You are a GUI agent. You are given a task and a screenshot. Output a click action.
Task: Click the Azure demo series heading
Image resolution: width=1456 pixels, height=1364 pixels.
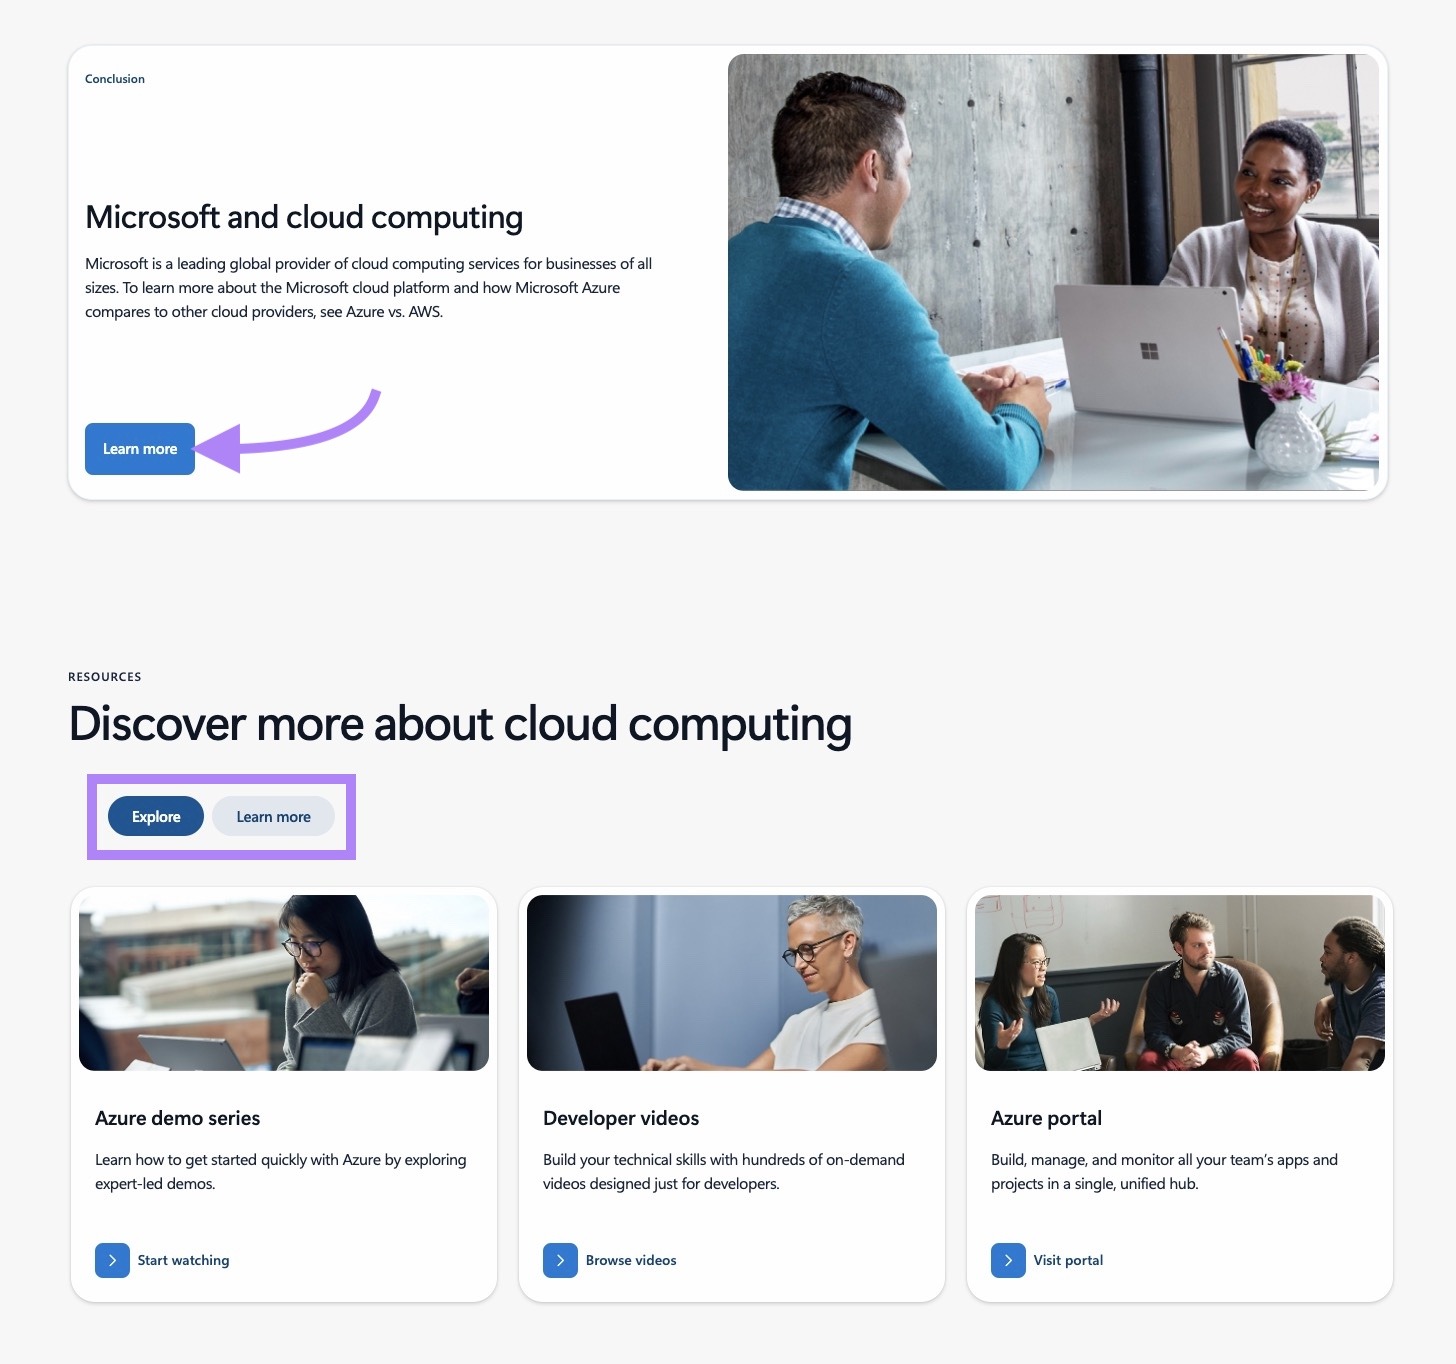point(177,1118)
